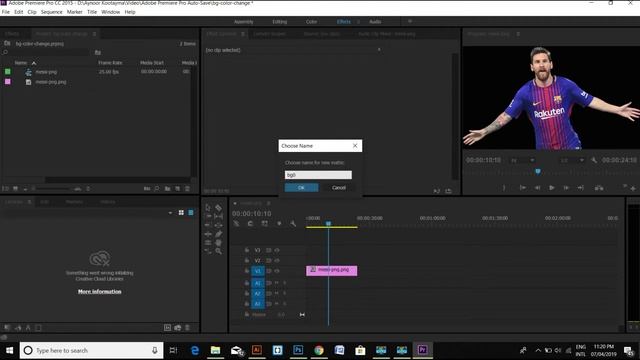Open the File menu
640x360 pixels.
point(6,12)
